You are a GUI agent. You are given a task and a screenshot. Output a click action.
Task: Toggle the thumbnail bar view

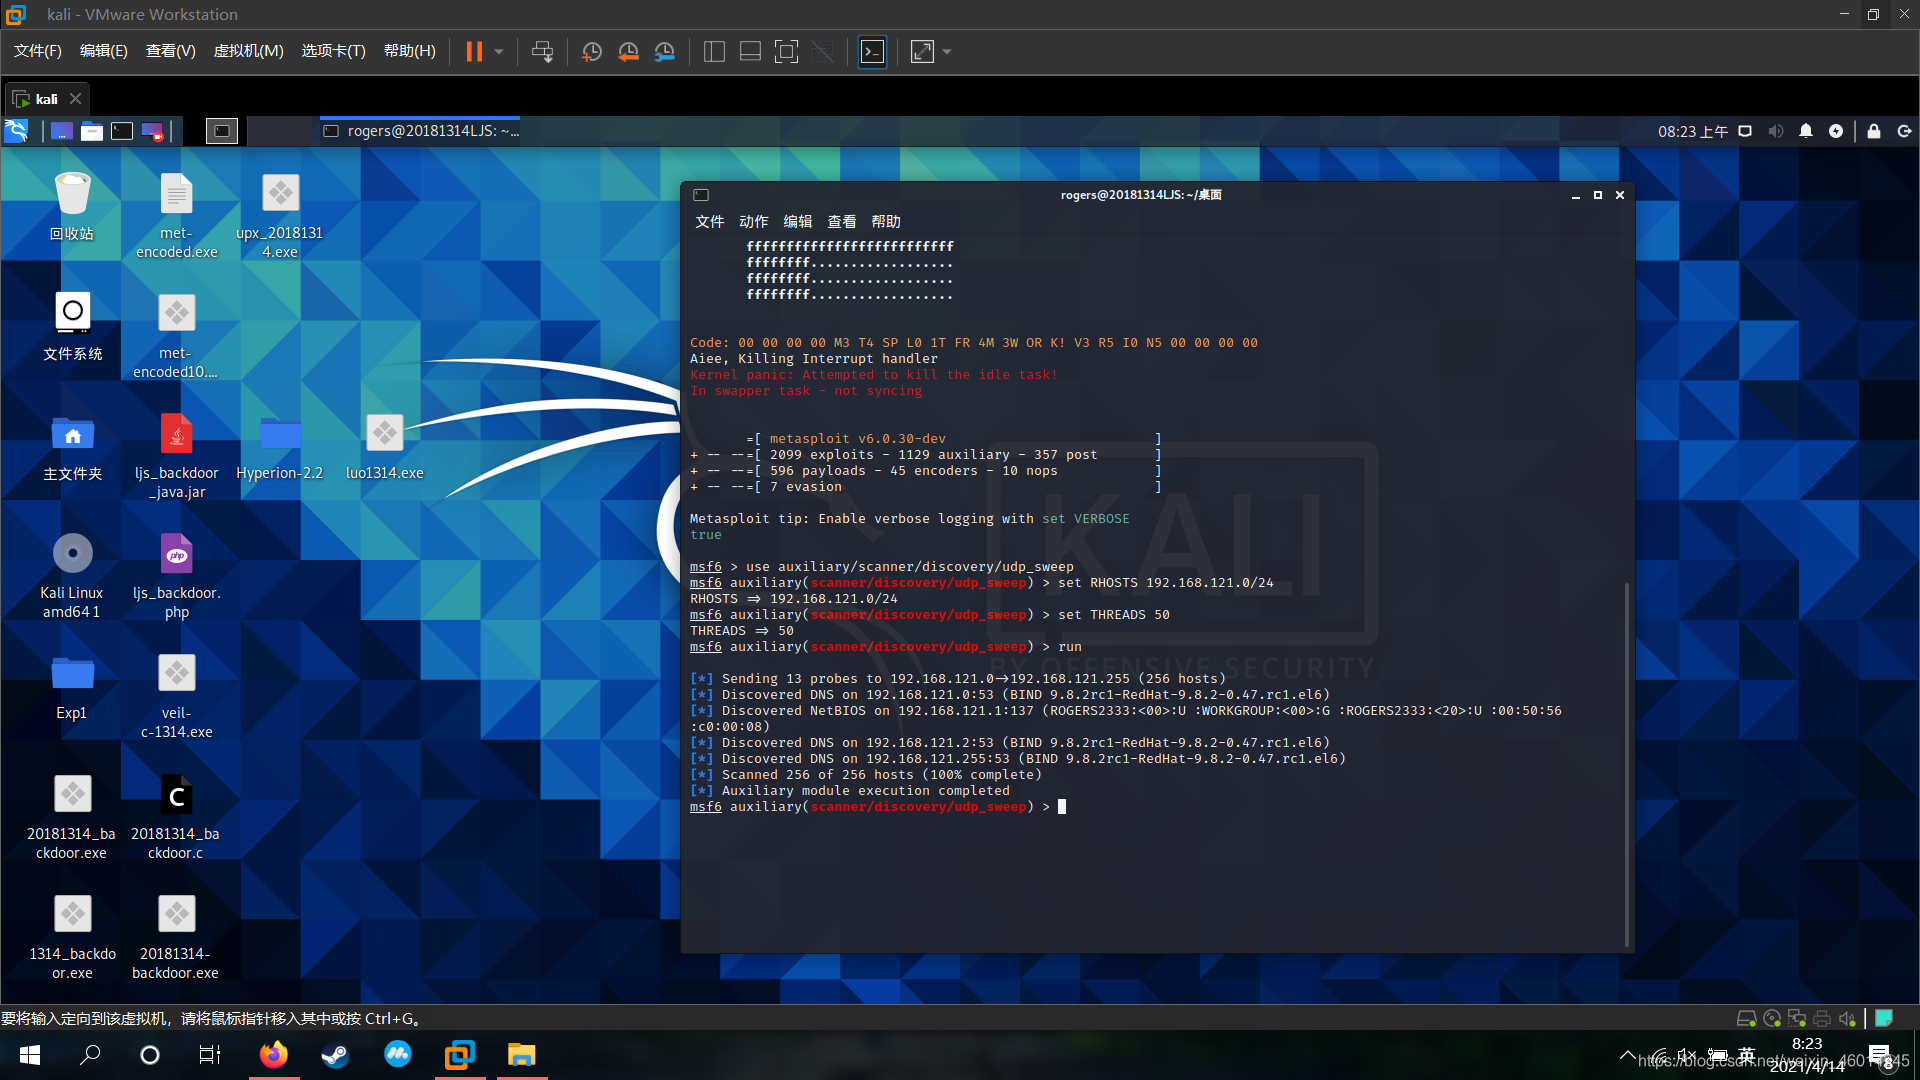(750, 51)
